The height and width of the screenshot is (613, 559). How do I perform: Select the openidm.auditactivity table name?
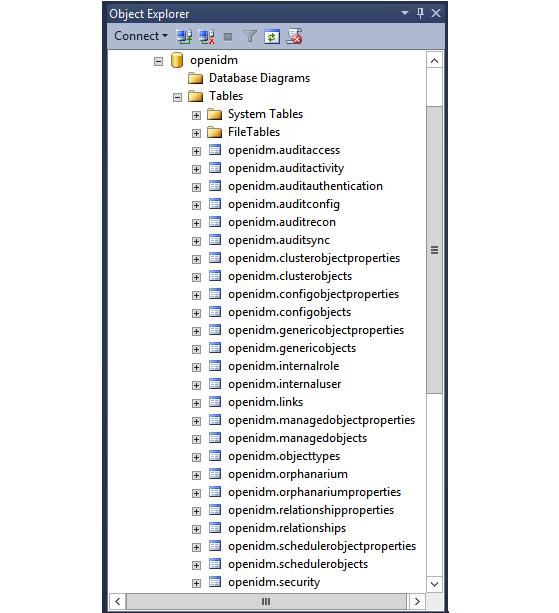point(286,168)
